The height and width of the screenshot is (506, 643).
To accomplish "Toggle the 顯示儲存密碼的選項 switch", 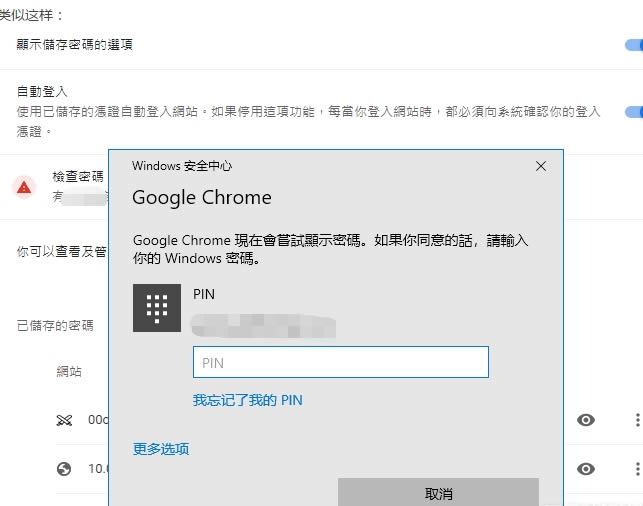I will 632,45.
